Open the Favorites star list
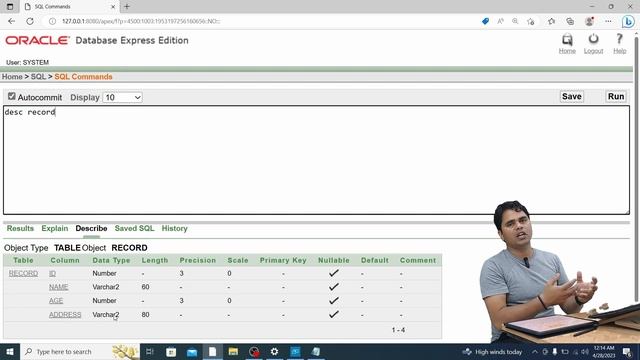Viewport: 640px width, 360px height. coord(551,21)
